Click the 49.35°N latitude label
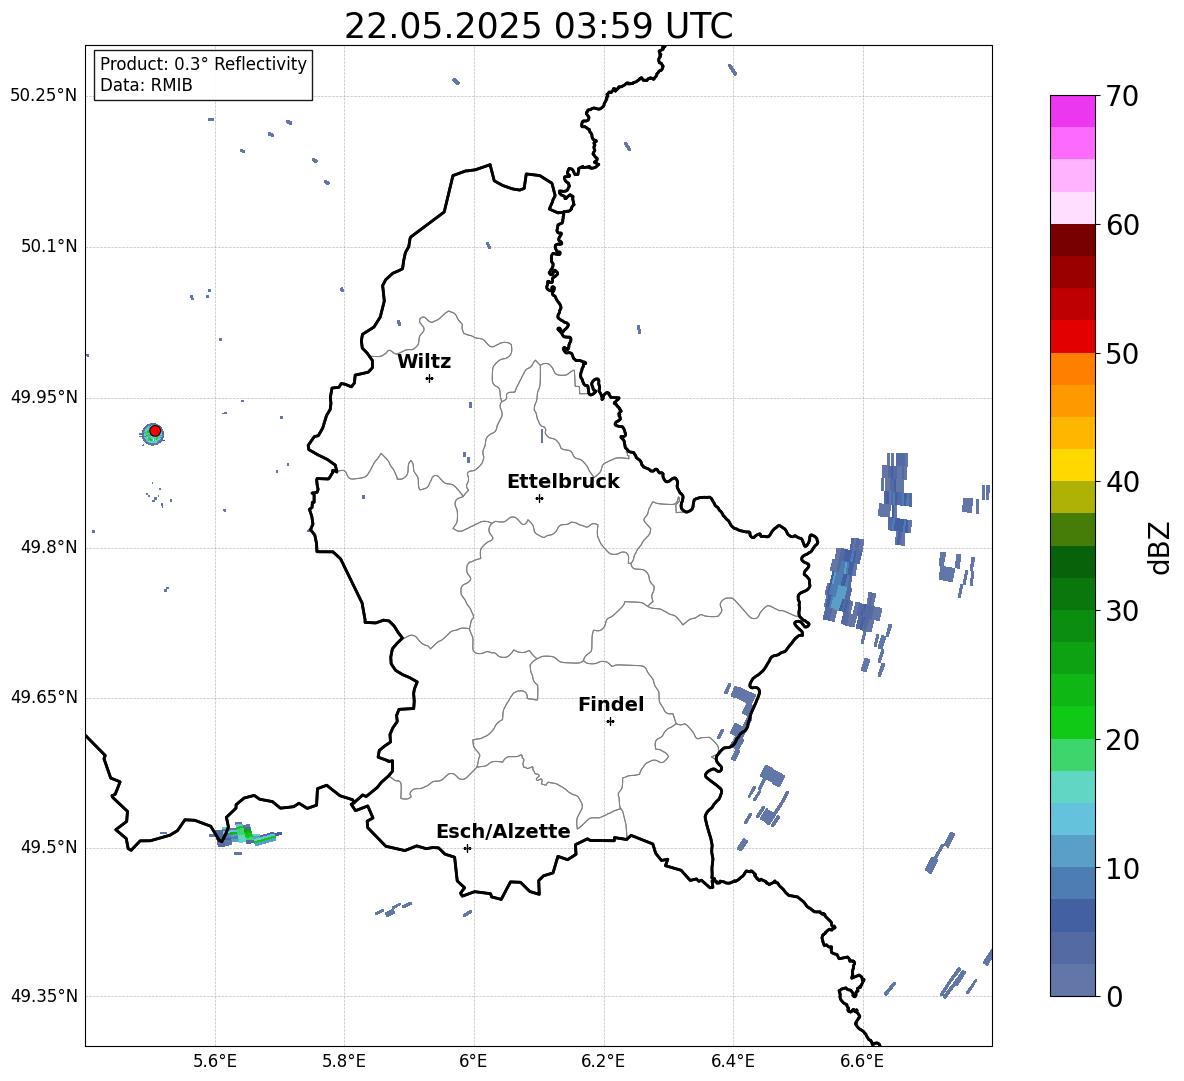 [44, 996]
